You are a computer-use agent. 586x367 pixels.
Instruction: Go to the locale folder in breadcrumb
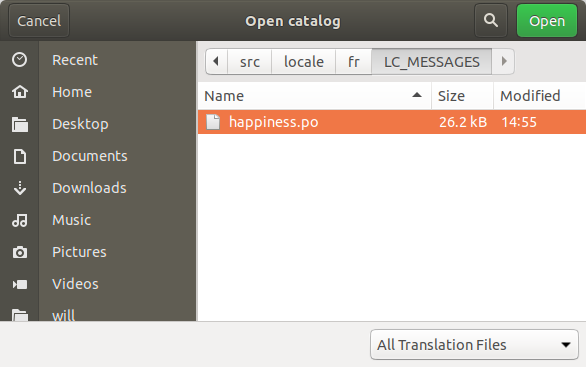pyautogui.click(x=303, y=62)
